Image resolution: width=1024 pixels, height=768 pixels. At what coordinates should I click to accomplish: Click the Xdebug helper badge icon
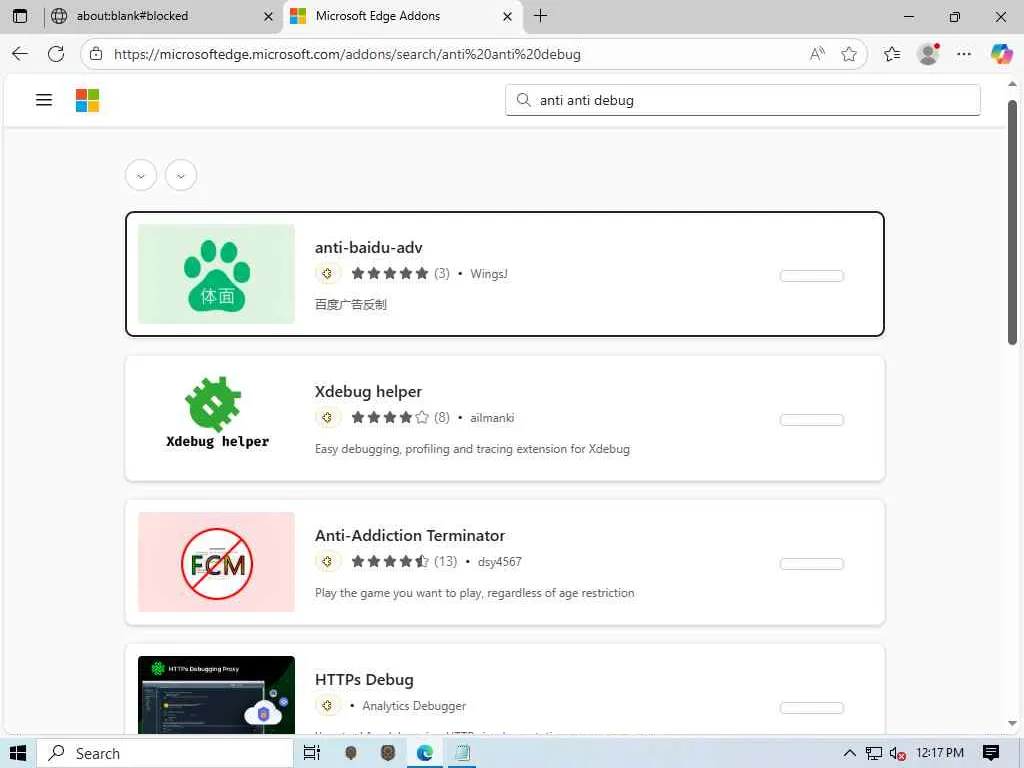coord(328,417)
